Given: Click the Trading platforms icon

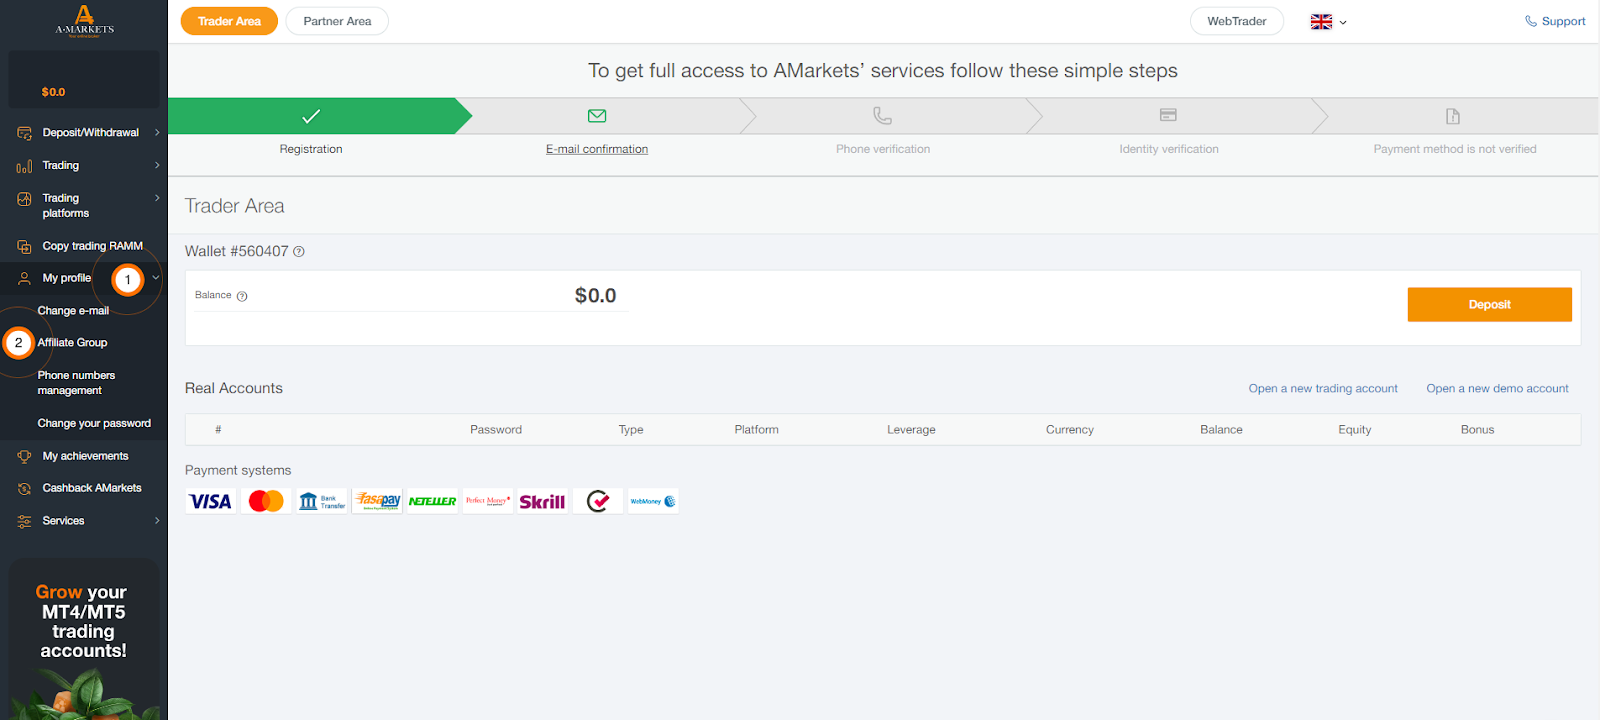Looking at the screenshot, I should 24,199.
